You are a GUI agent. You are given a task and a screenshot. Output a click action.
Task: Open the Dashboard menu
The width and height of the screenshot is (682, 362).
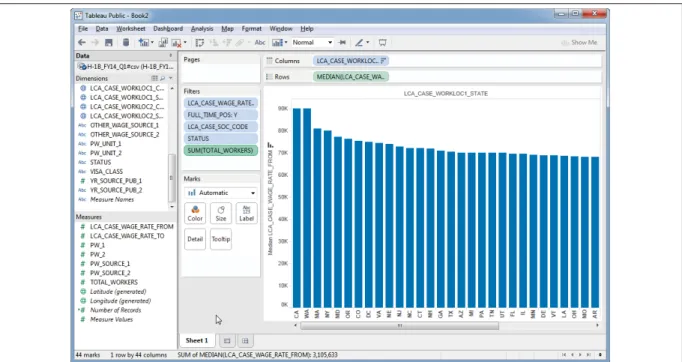pyautogui.click(x=168, y=29)
